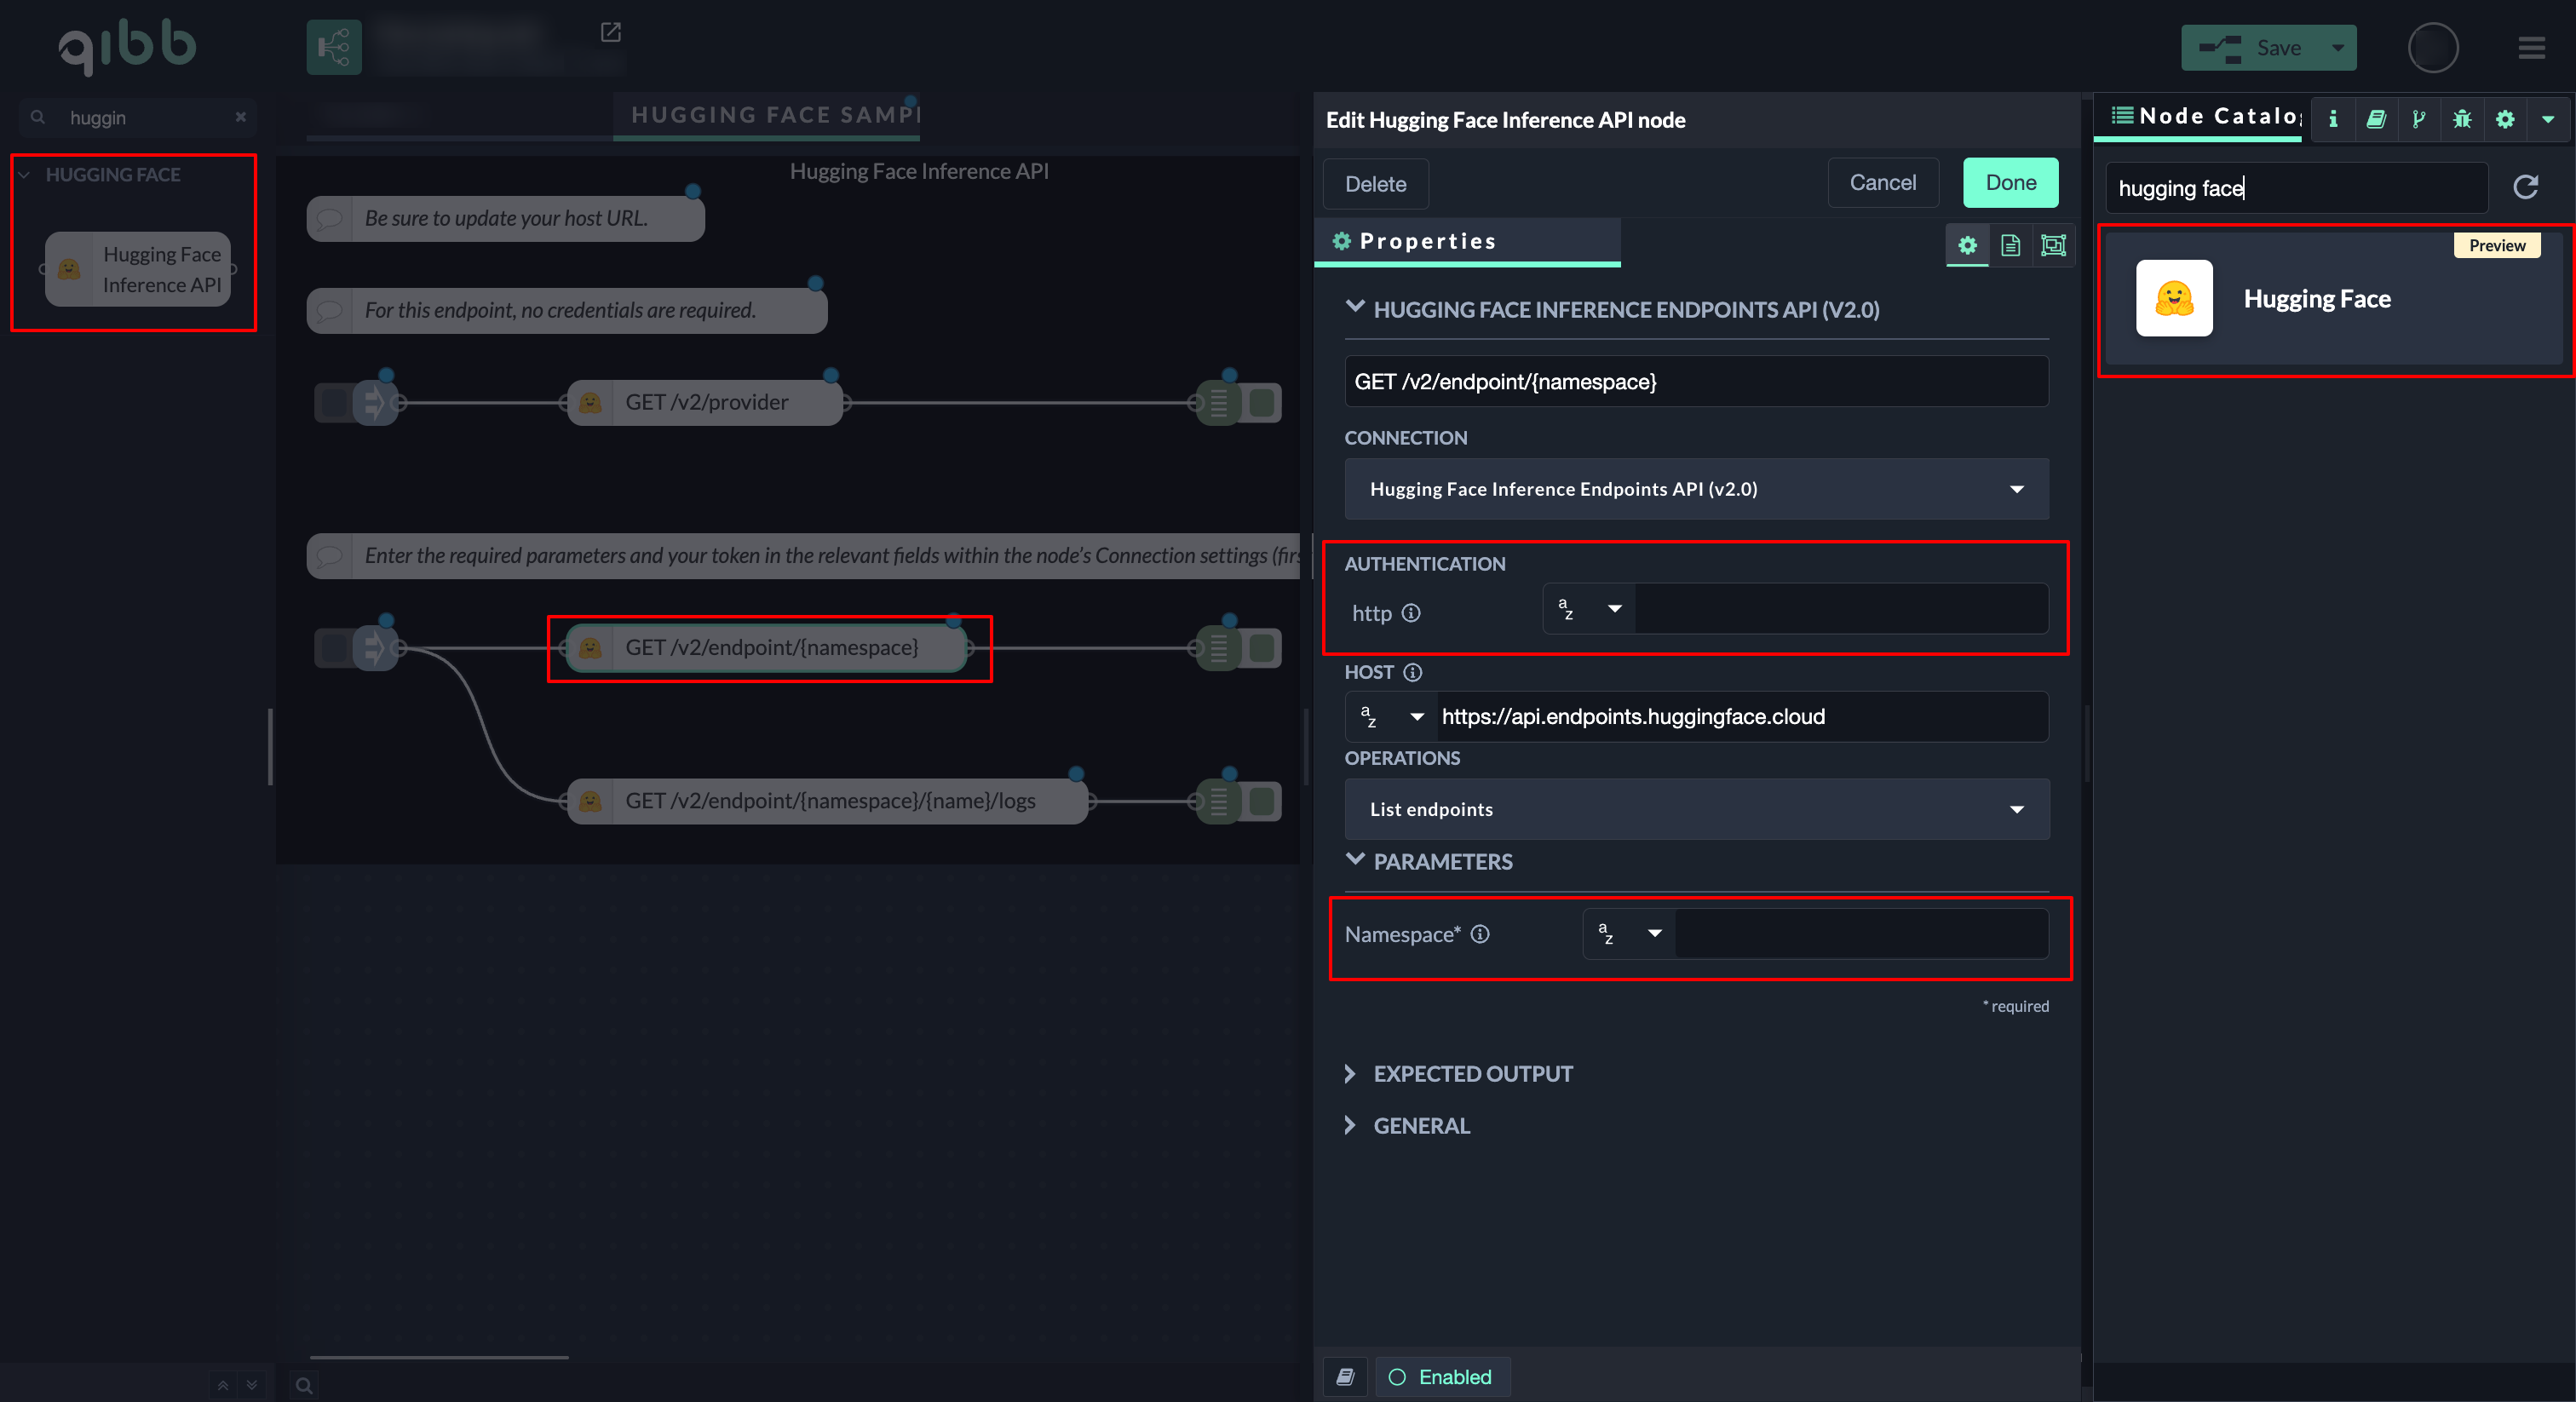Viewport: 2576px width, 1402px height.
Task: Click the Delete button
Action: (1375, 184)
